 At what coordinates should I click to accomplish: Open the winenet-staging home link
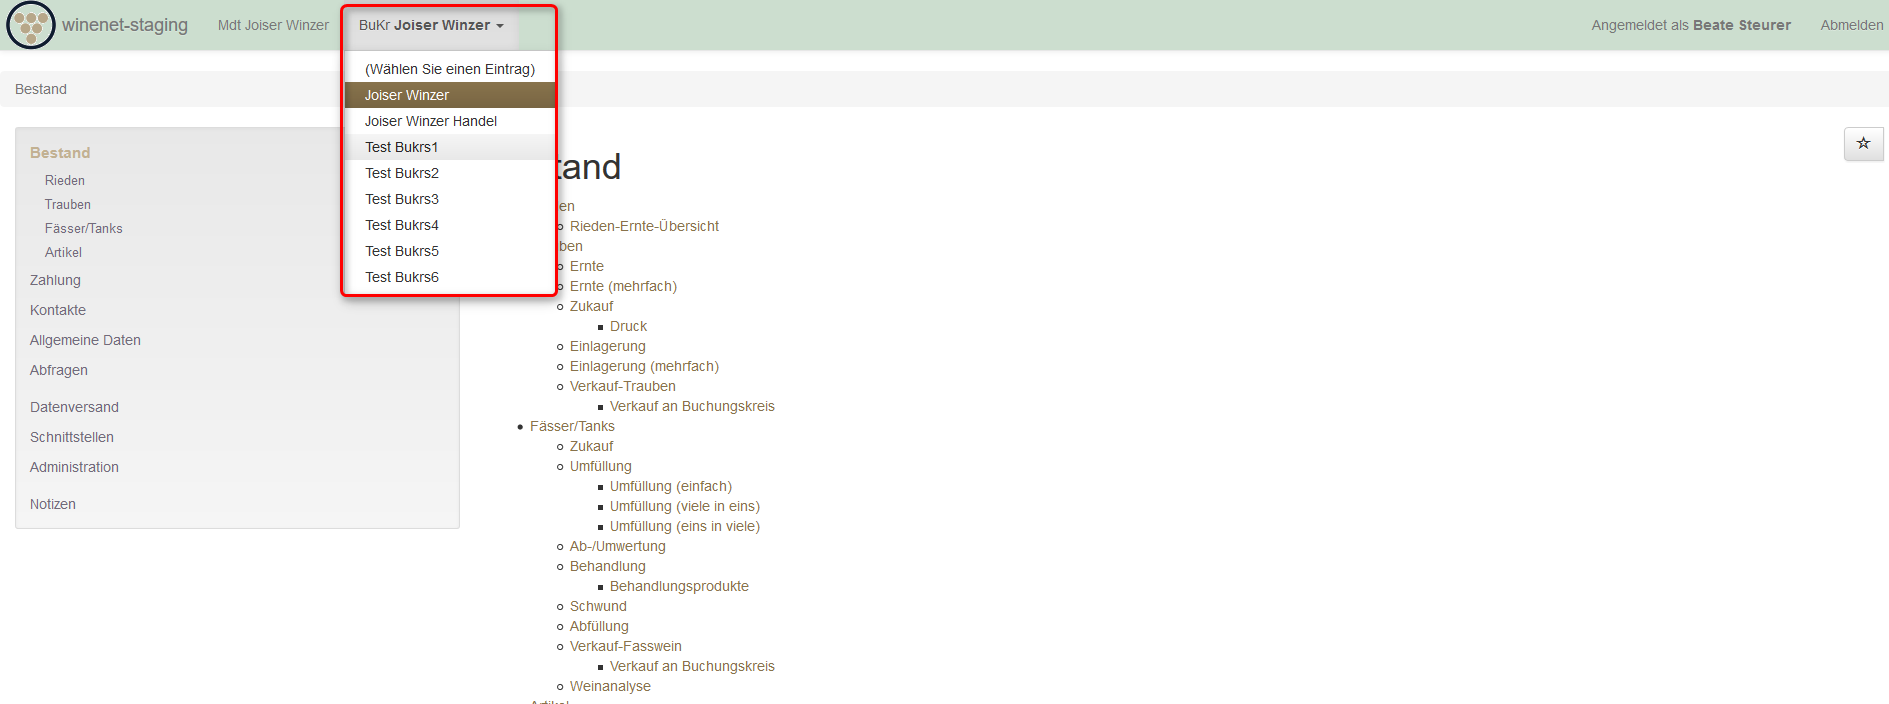[125, 25]
